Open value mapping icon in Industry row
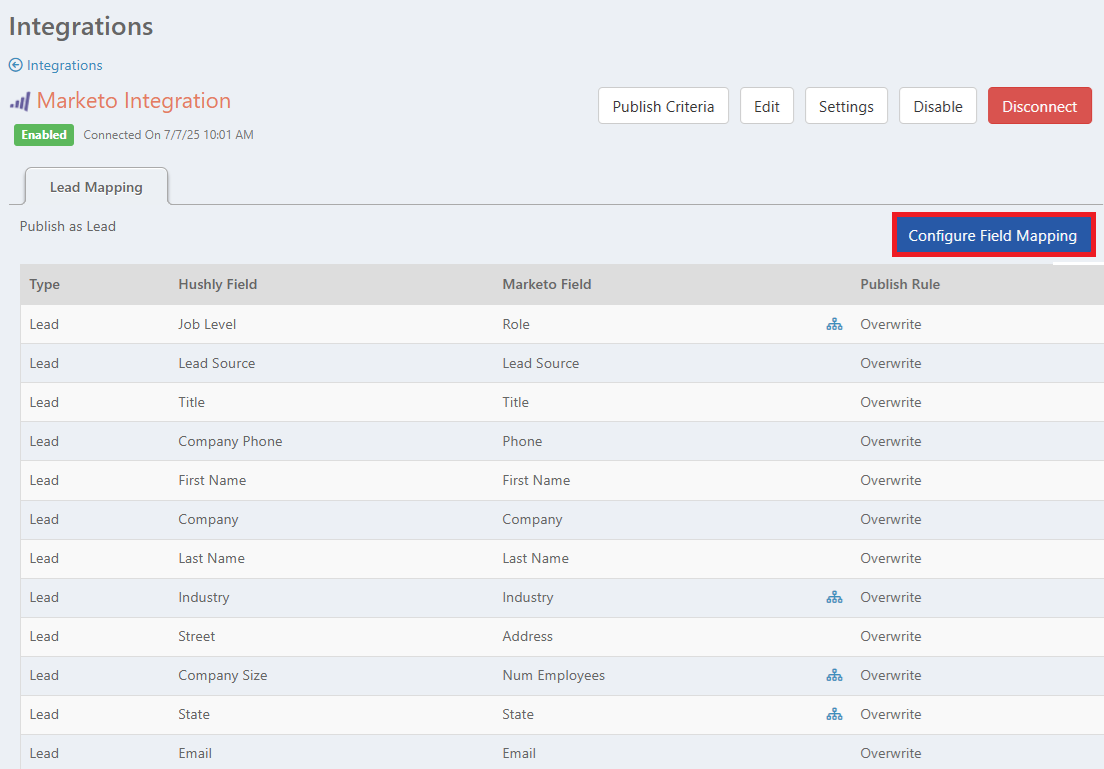Viewport: 1104px width, 769px height. click(834, 598)
